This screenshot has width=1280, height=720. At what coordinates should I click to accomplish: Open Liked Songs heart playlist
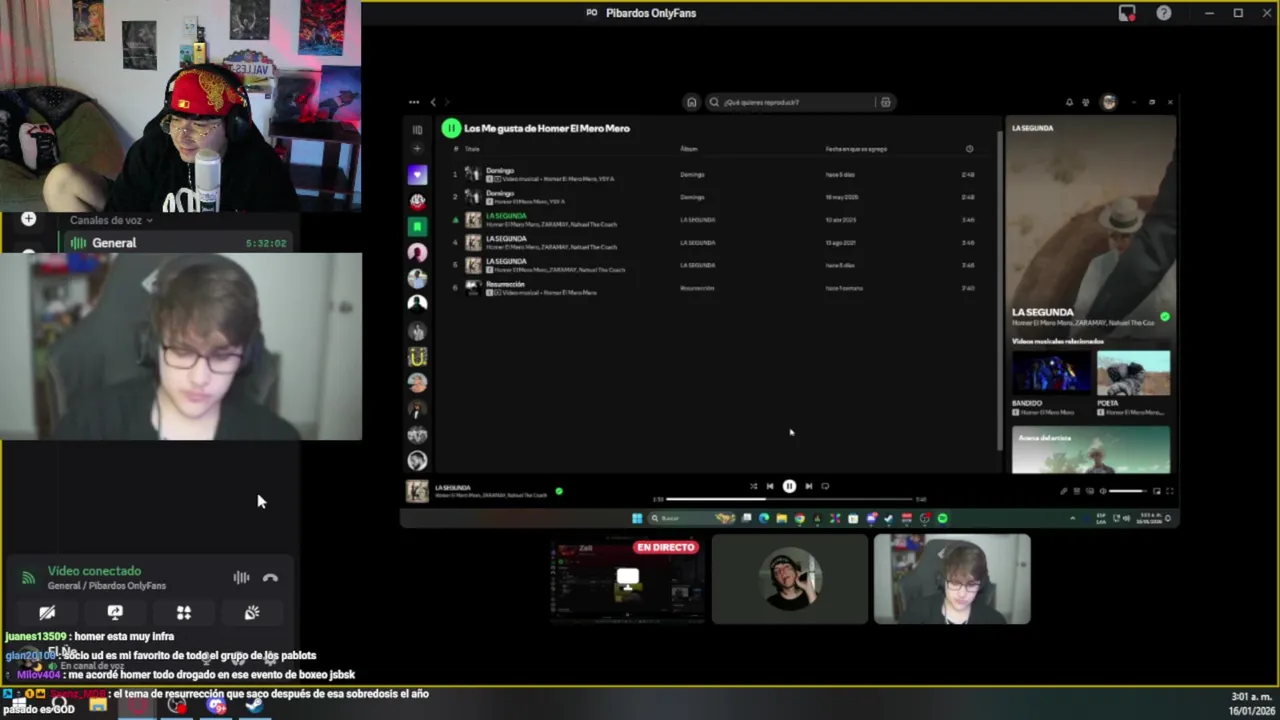[417, 175]
